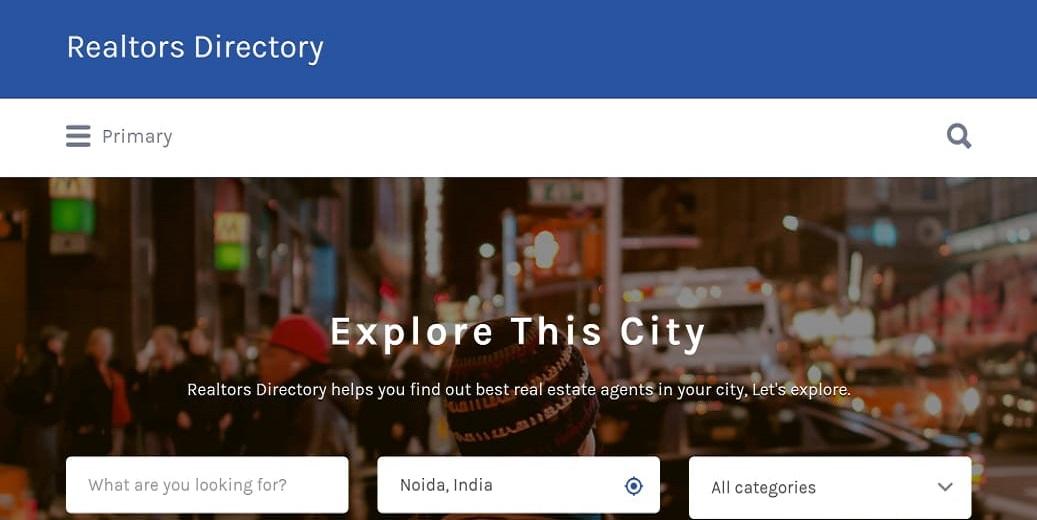Expand the All categories dropdown
The width and height of the screenshot is (1037, 520).
[830, 488]
